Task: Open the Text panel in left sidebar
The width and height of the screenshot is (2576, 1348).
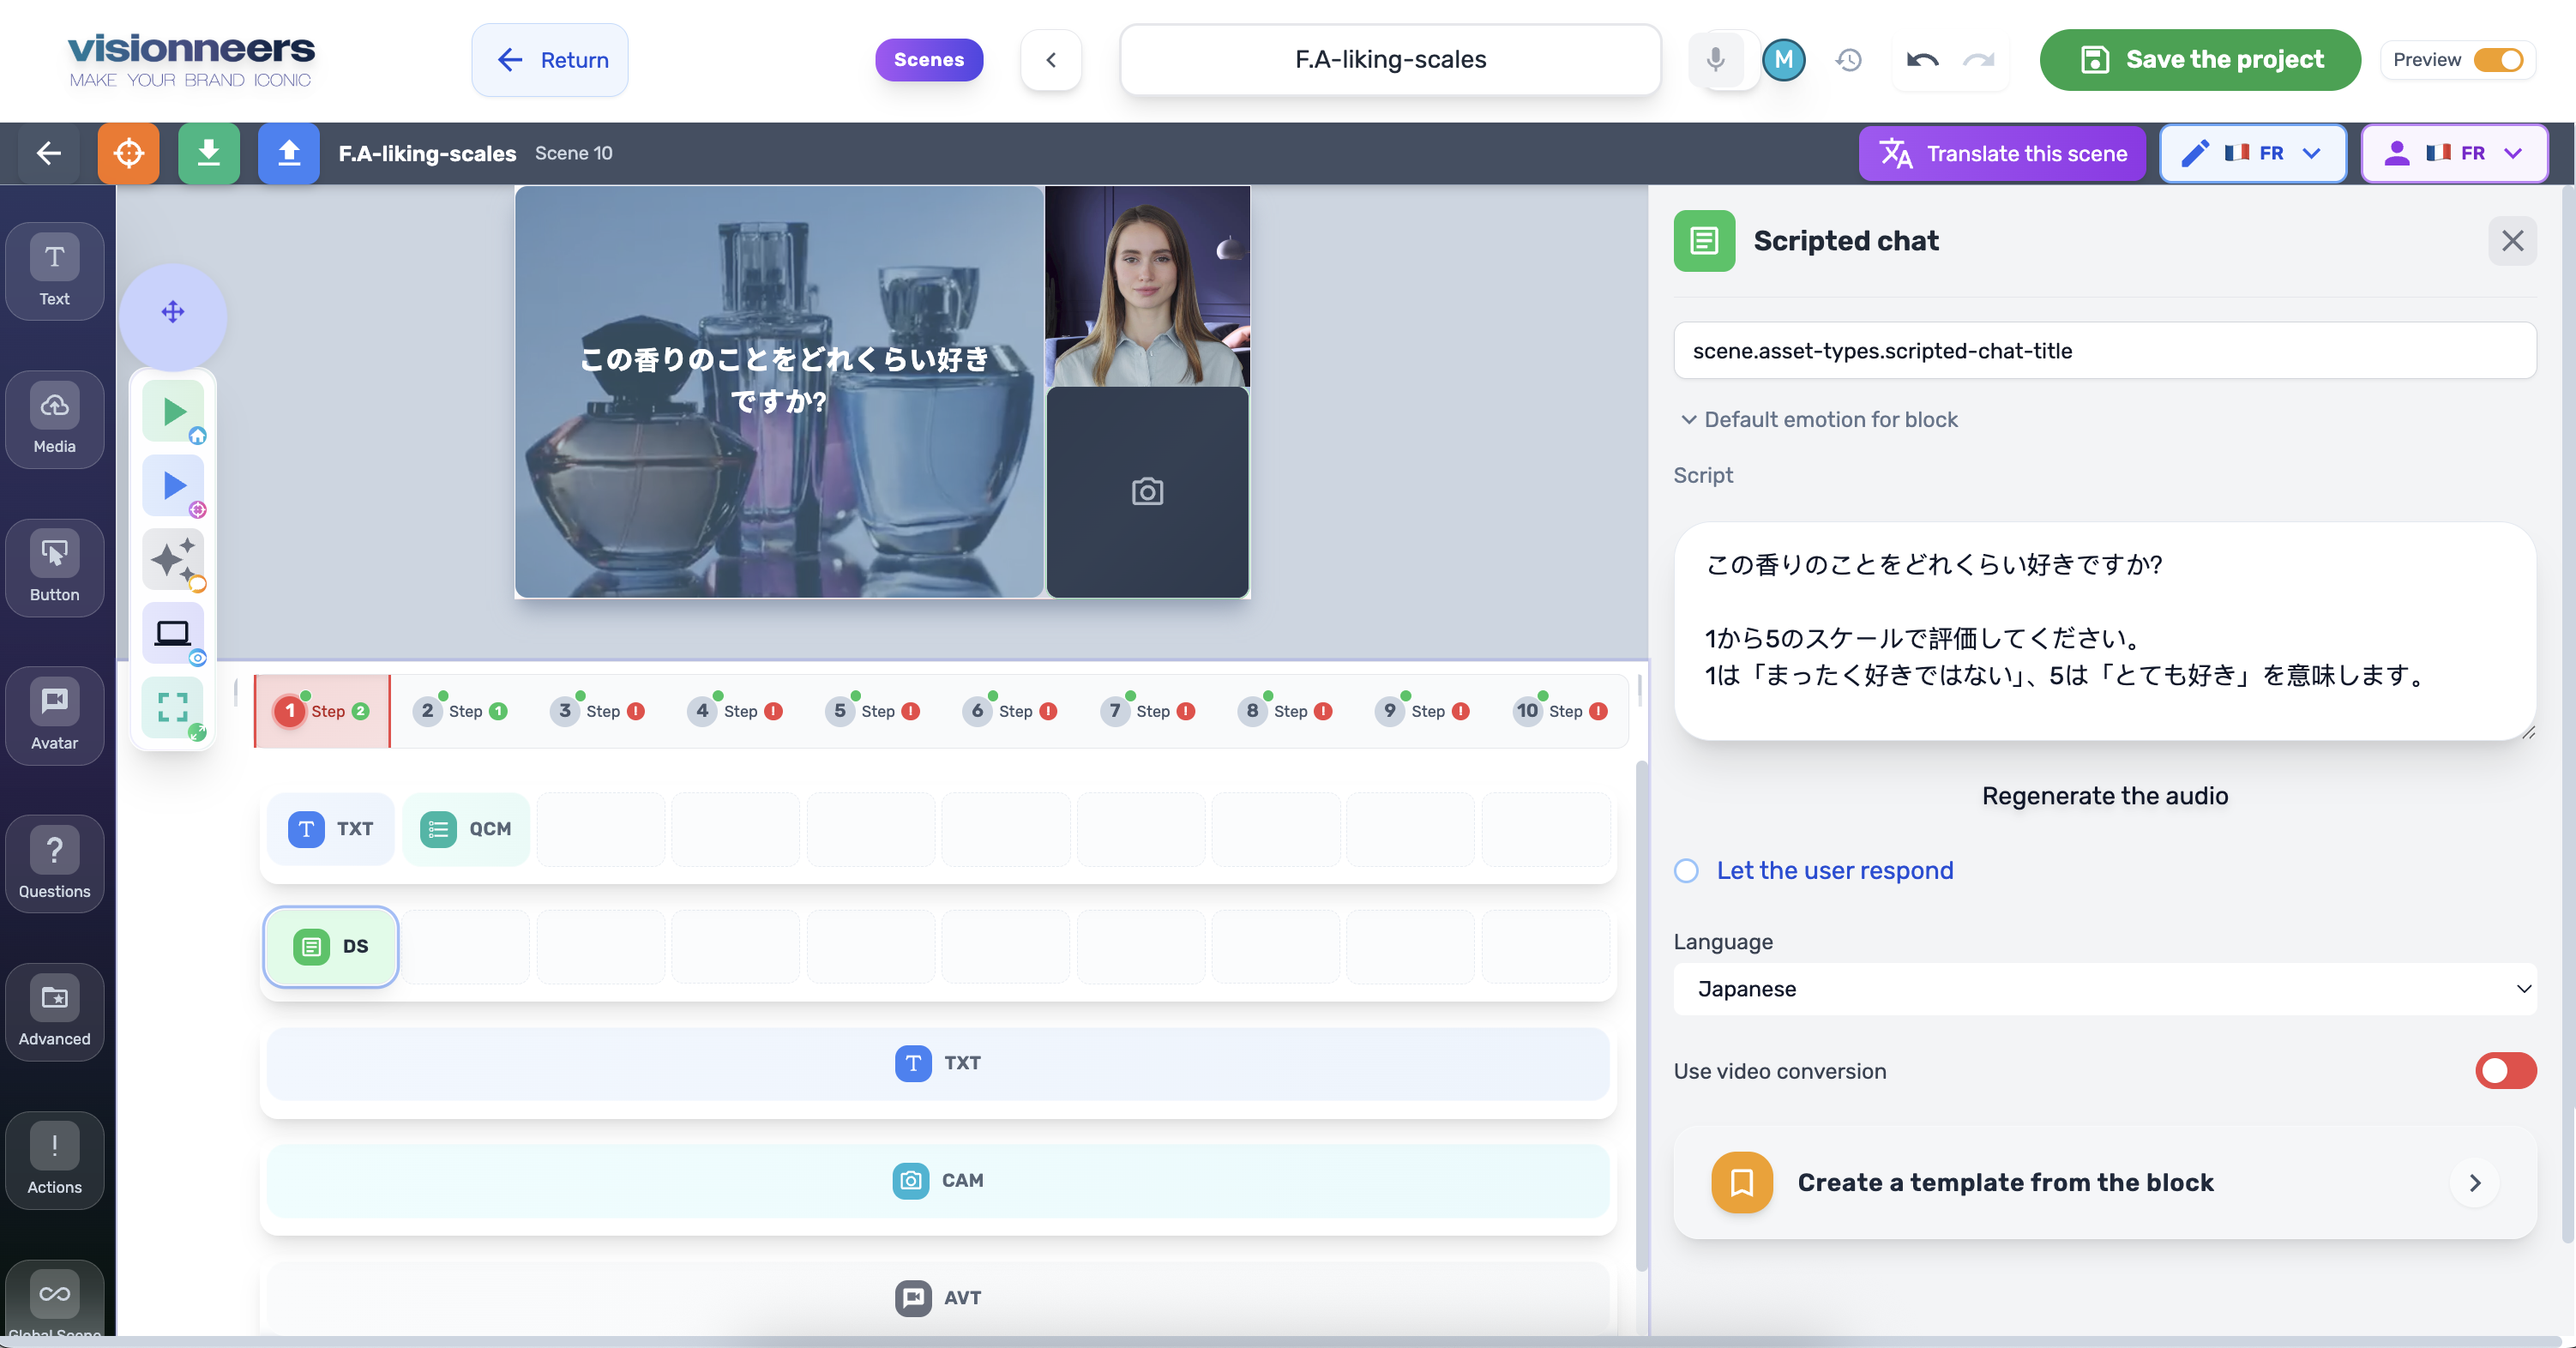Action: click(54, 271)
